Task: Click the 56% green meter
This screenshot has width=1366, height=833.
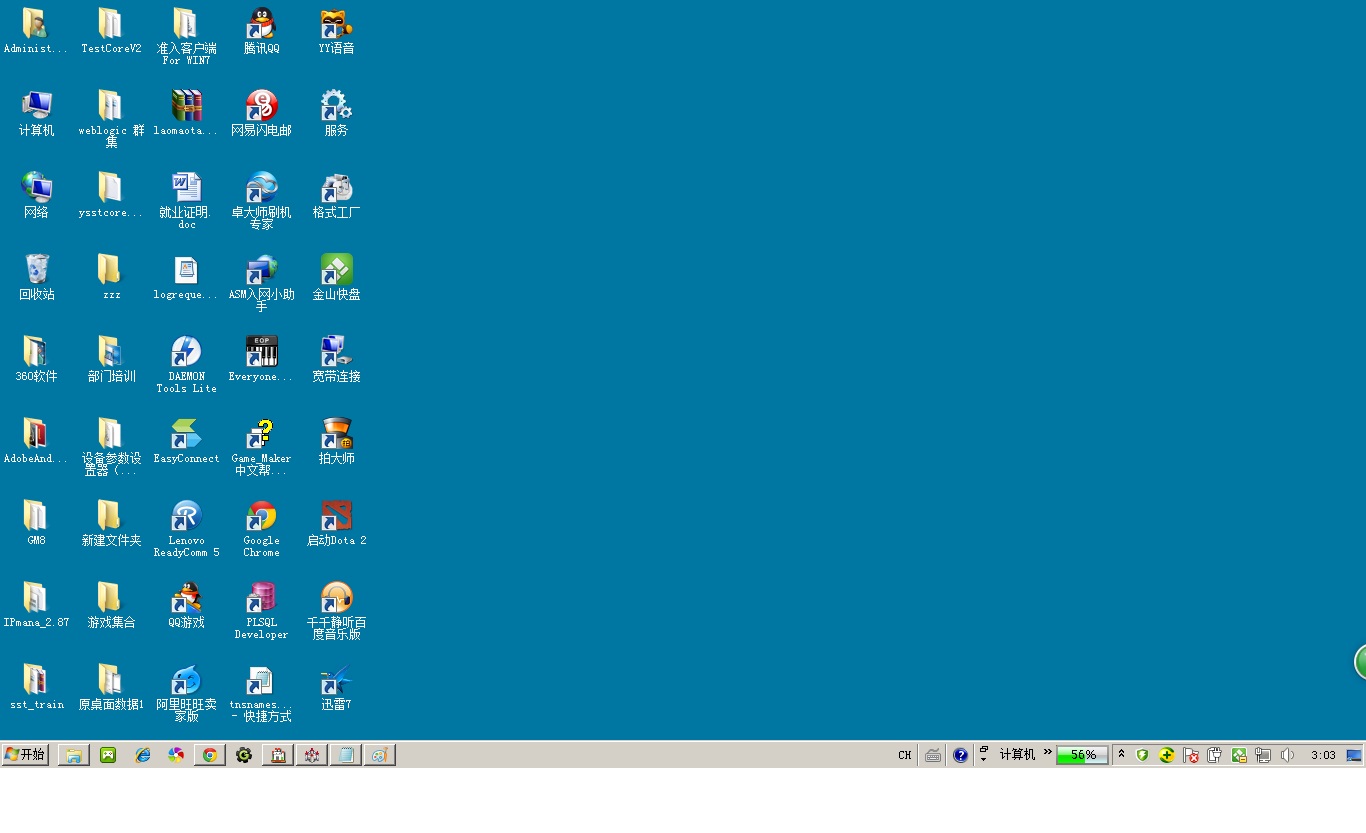Action: coord(1082,755)
